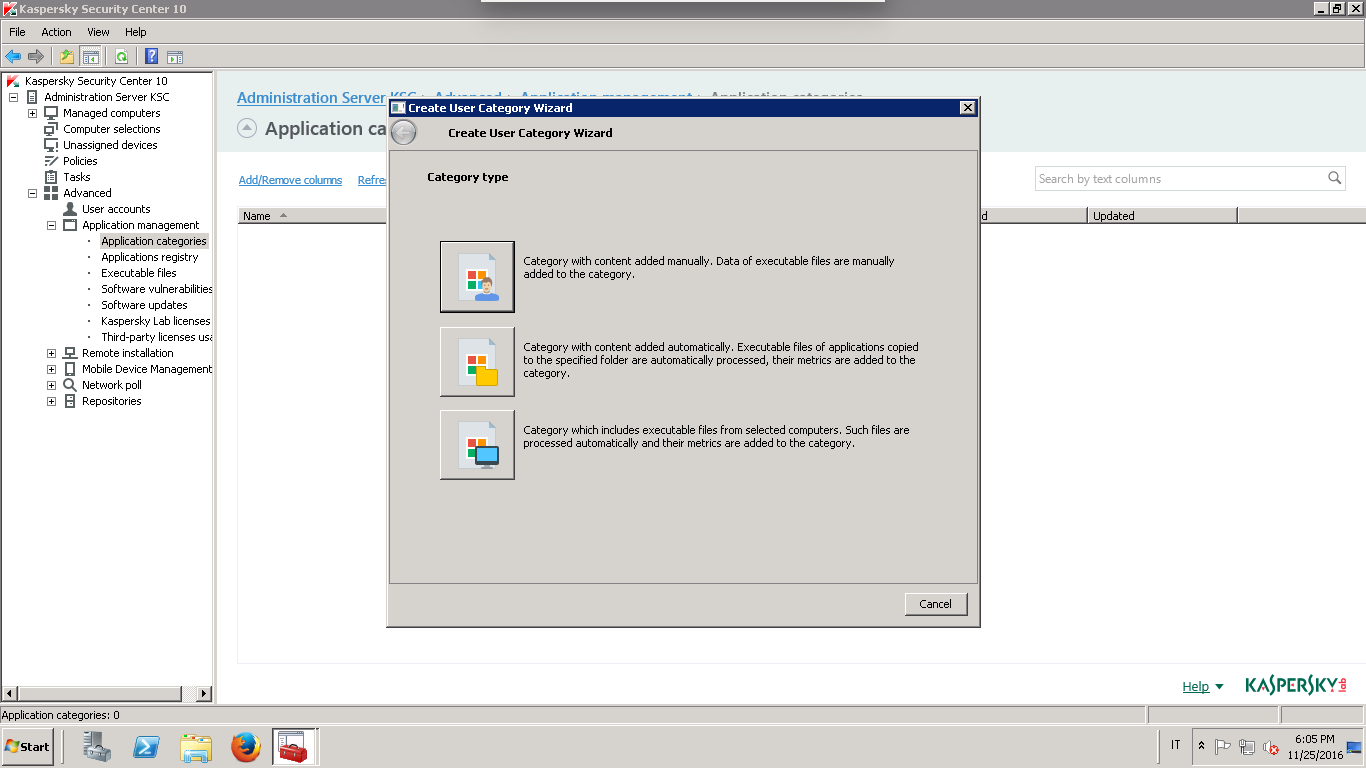The width and height of the screenshot is (1366, 768).
Task: Click the Application management window icon
Action: point(70,225)
